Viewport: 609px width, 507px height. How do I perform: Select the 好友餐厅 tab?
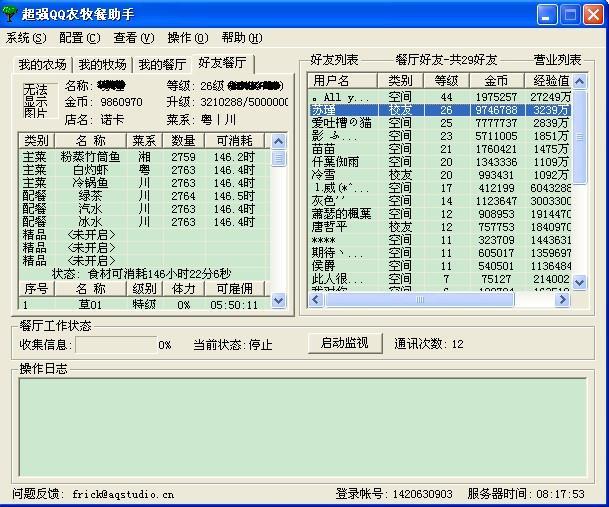pos(222,63)
